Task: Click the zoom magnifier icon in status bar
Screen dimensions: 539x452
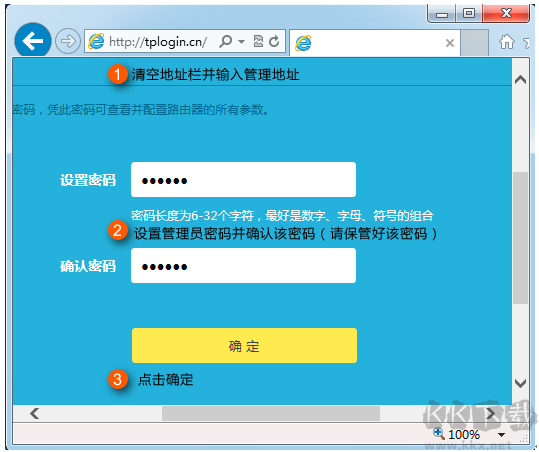Action: [x=439, y=434]
